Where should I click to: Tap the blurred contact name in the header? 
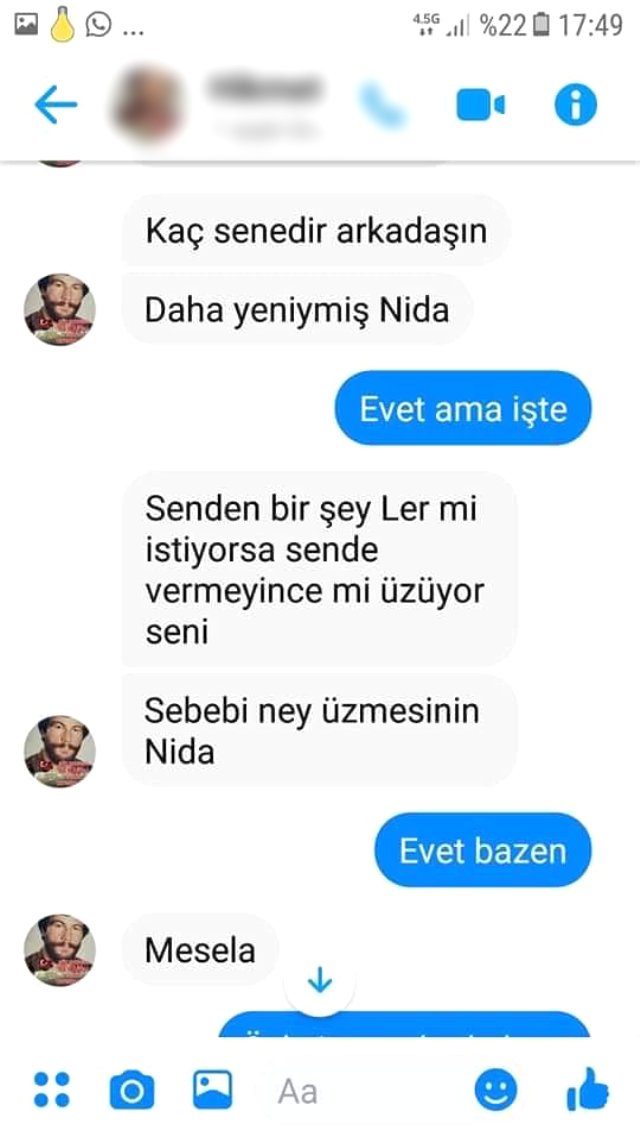264,88
